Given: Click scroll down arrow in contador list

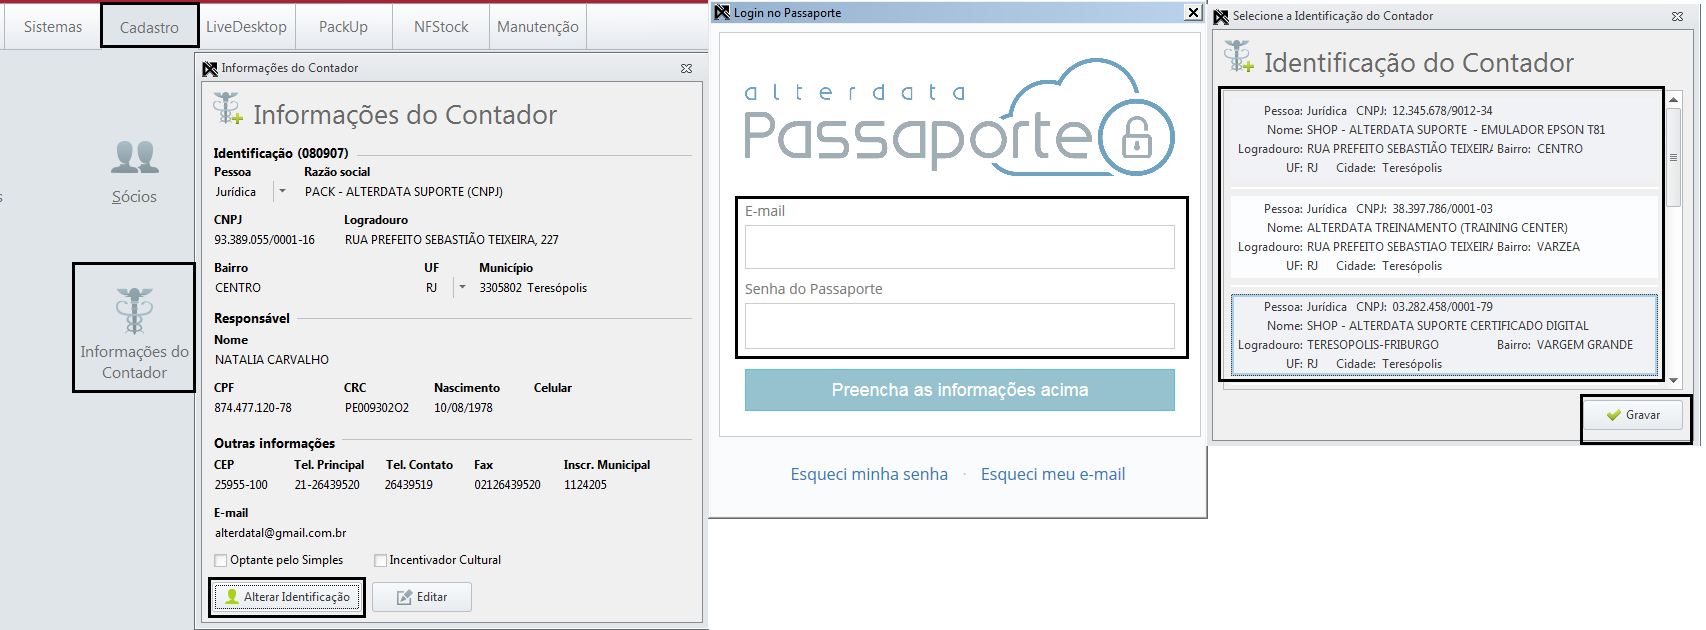Looking at the screenshot, I should click(x=1674, y=380).
